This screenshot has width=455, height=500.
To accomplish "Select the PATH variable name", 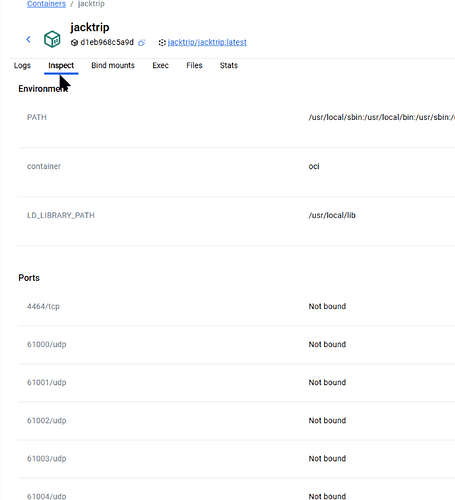I will (37, 117).
